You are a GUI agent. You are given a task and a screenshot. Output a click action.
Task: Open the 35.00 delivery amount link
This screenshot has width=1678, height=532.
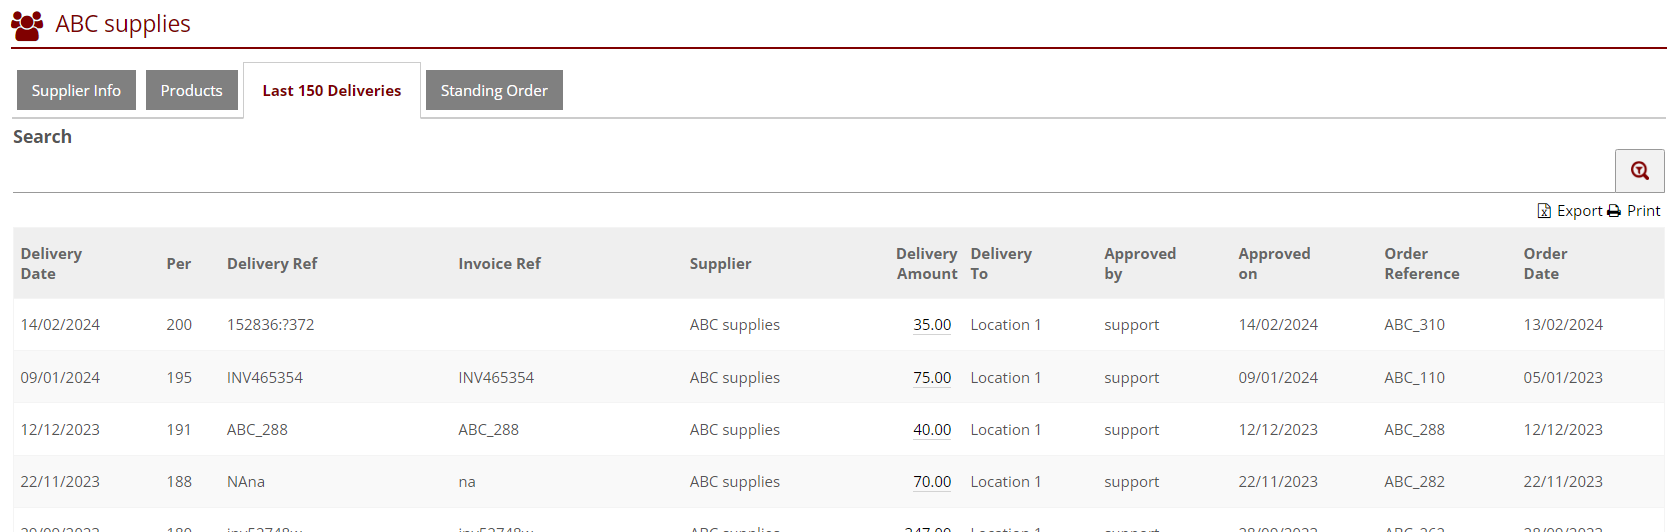pyautogui.click(x=931, y=325)
